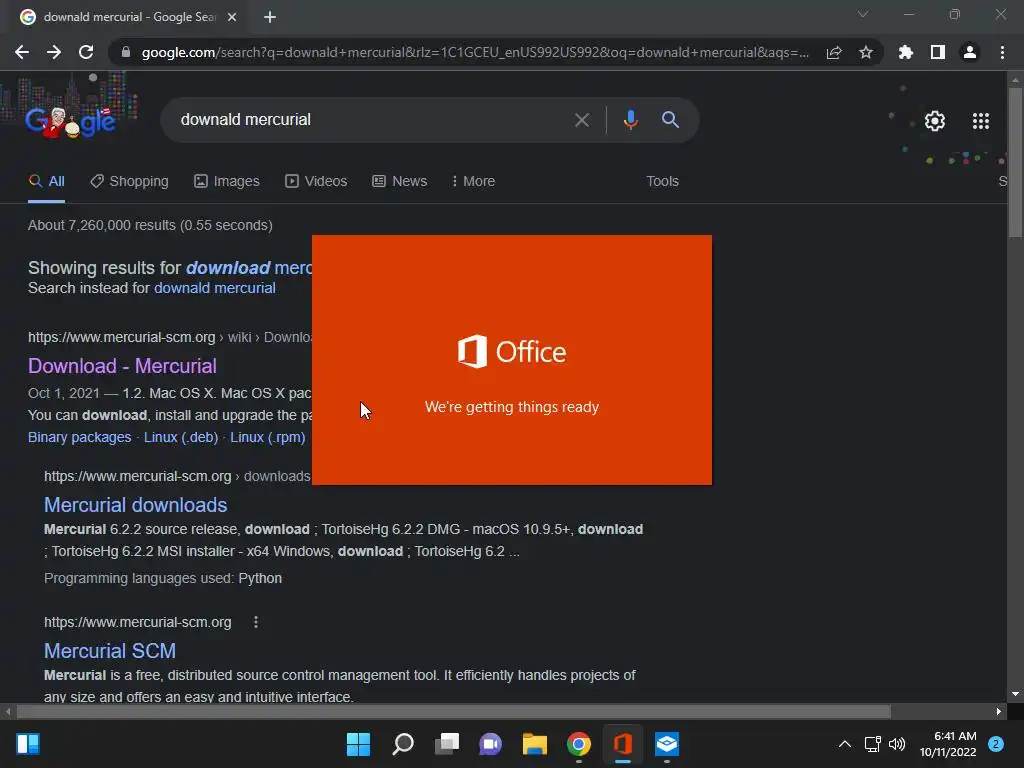The image size is (1024, 768).
Task: Expand the More search filters
Action: pos(473,181)
